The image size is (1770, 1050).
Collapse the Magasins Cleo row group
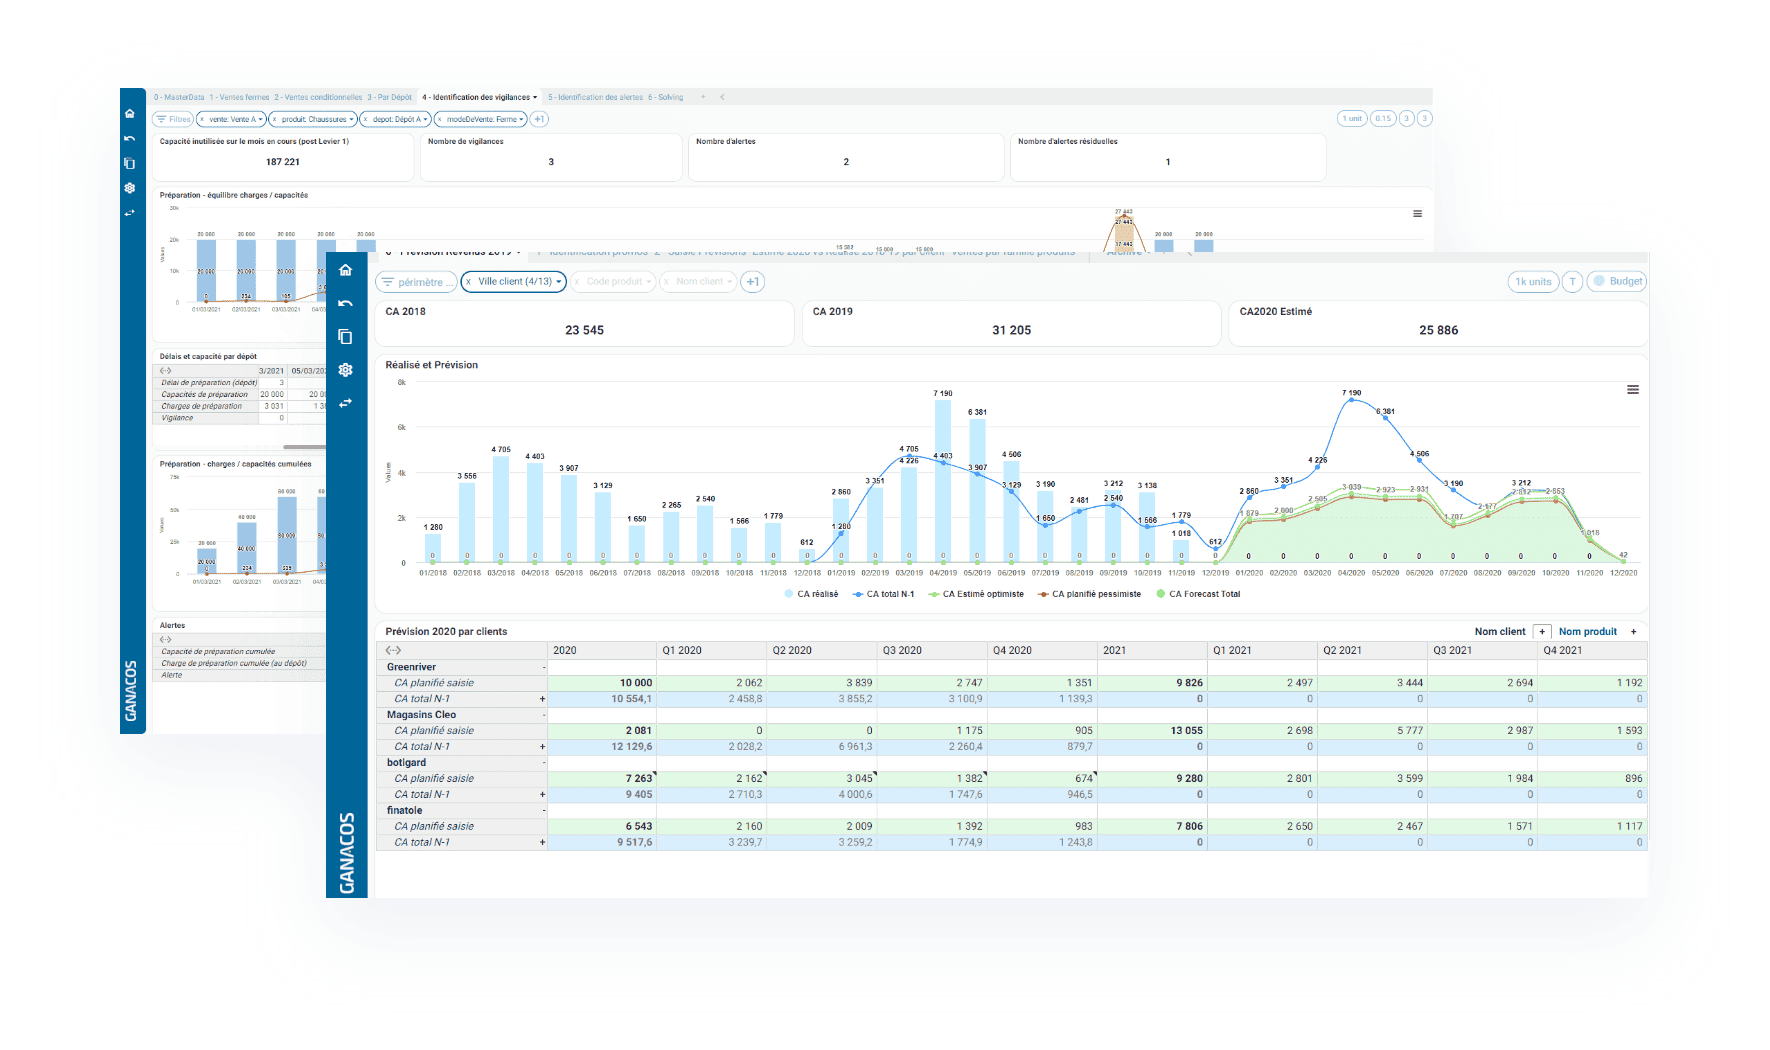pos(544,715)
